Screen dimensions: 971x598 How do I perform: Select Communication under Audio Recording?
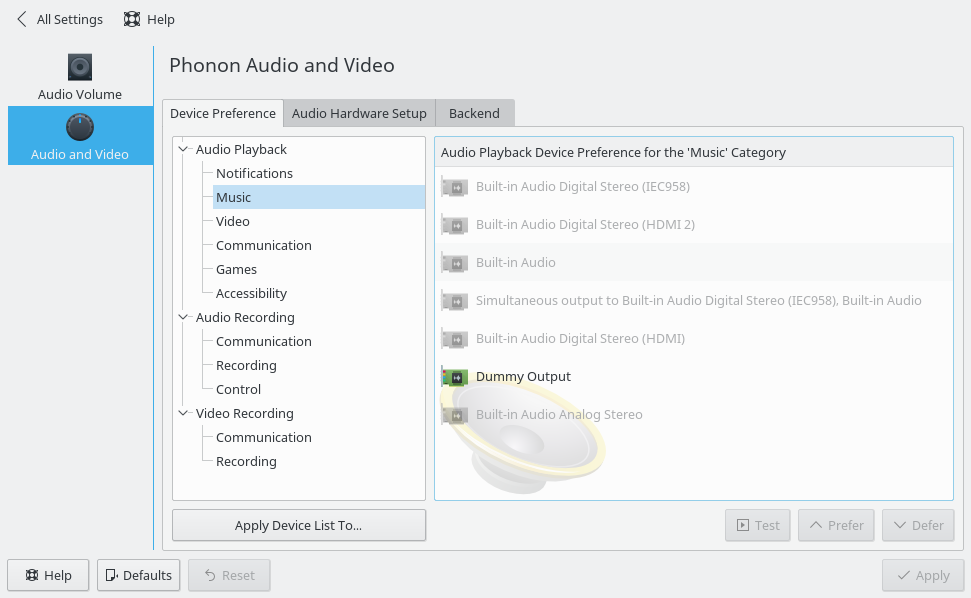(263, 341)
